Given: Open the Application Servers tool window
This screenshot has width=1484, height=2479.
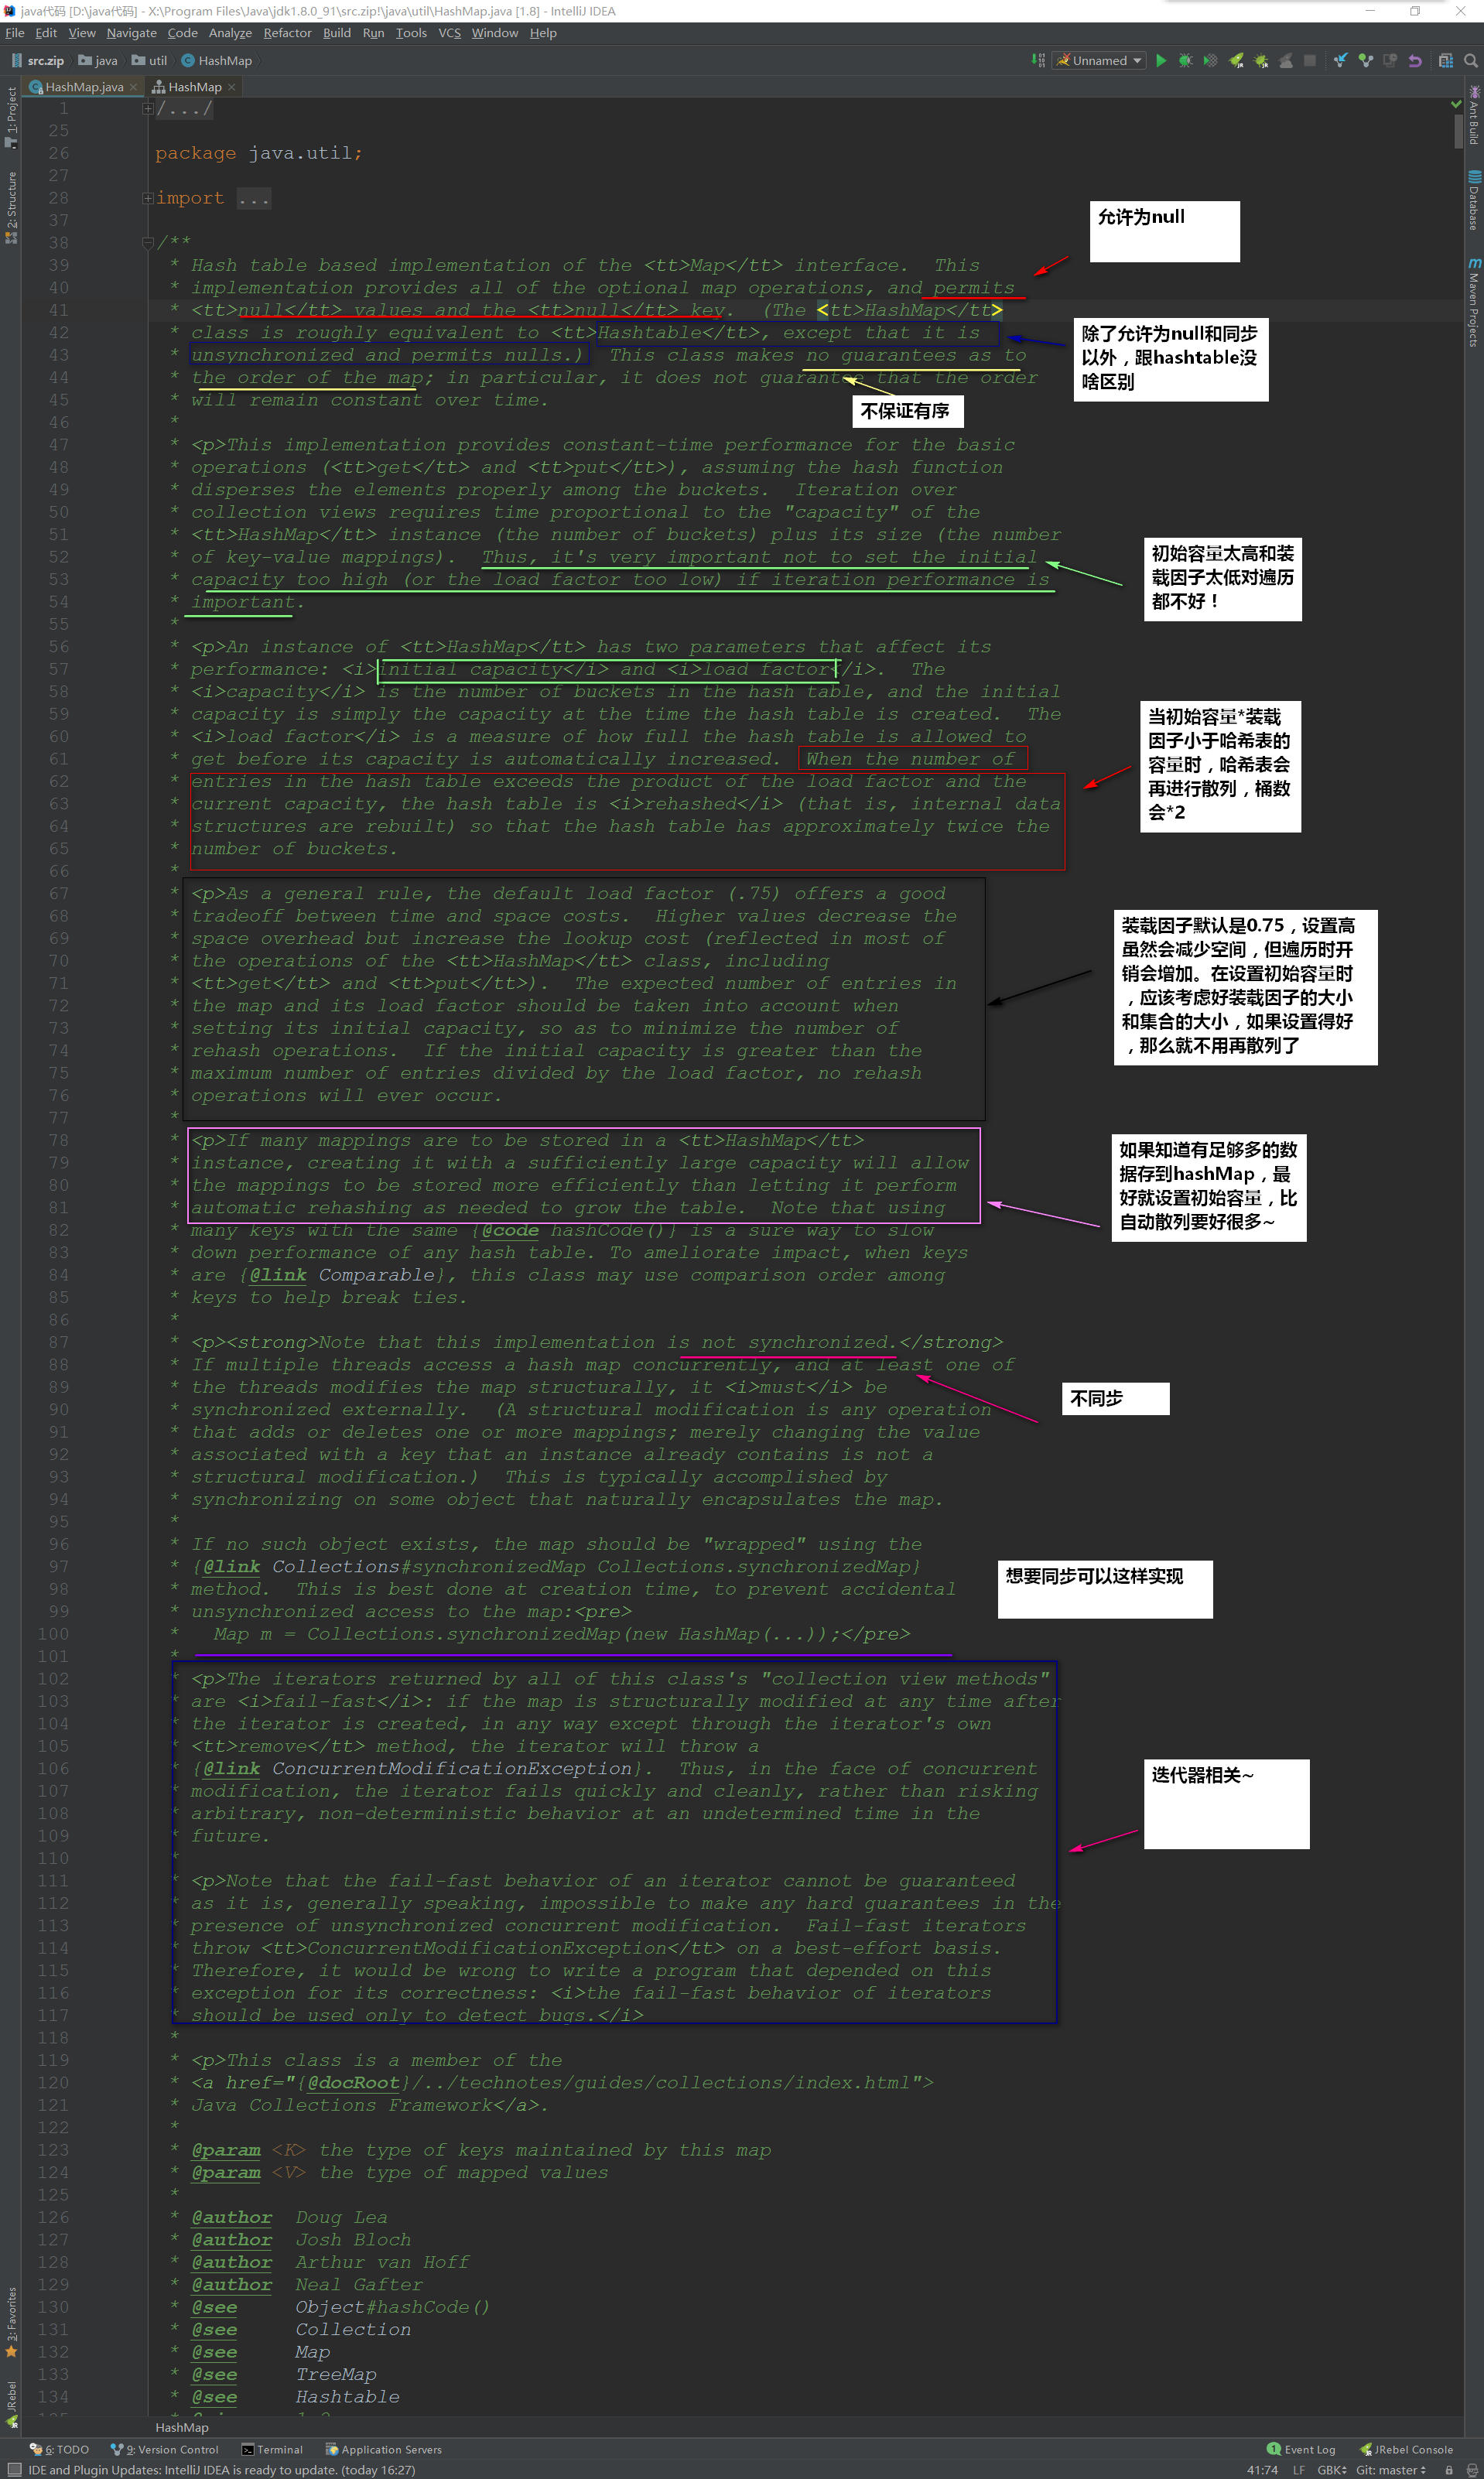Looking at the screenshot, I should pyautogui.click(x=383, y=2449).
